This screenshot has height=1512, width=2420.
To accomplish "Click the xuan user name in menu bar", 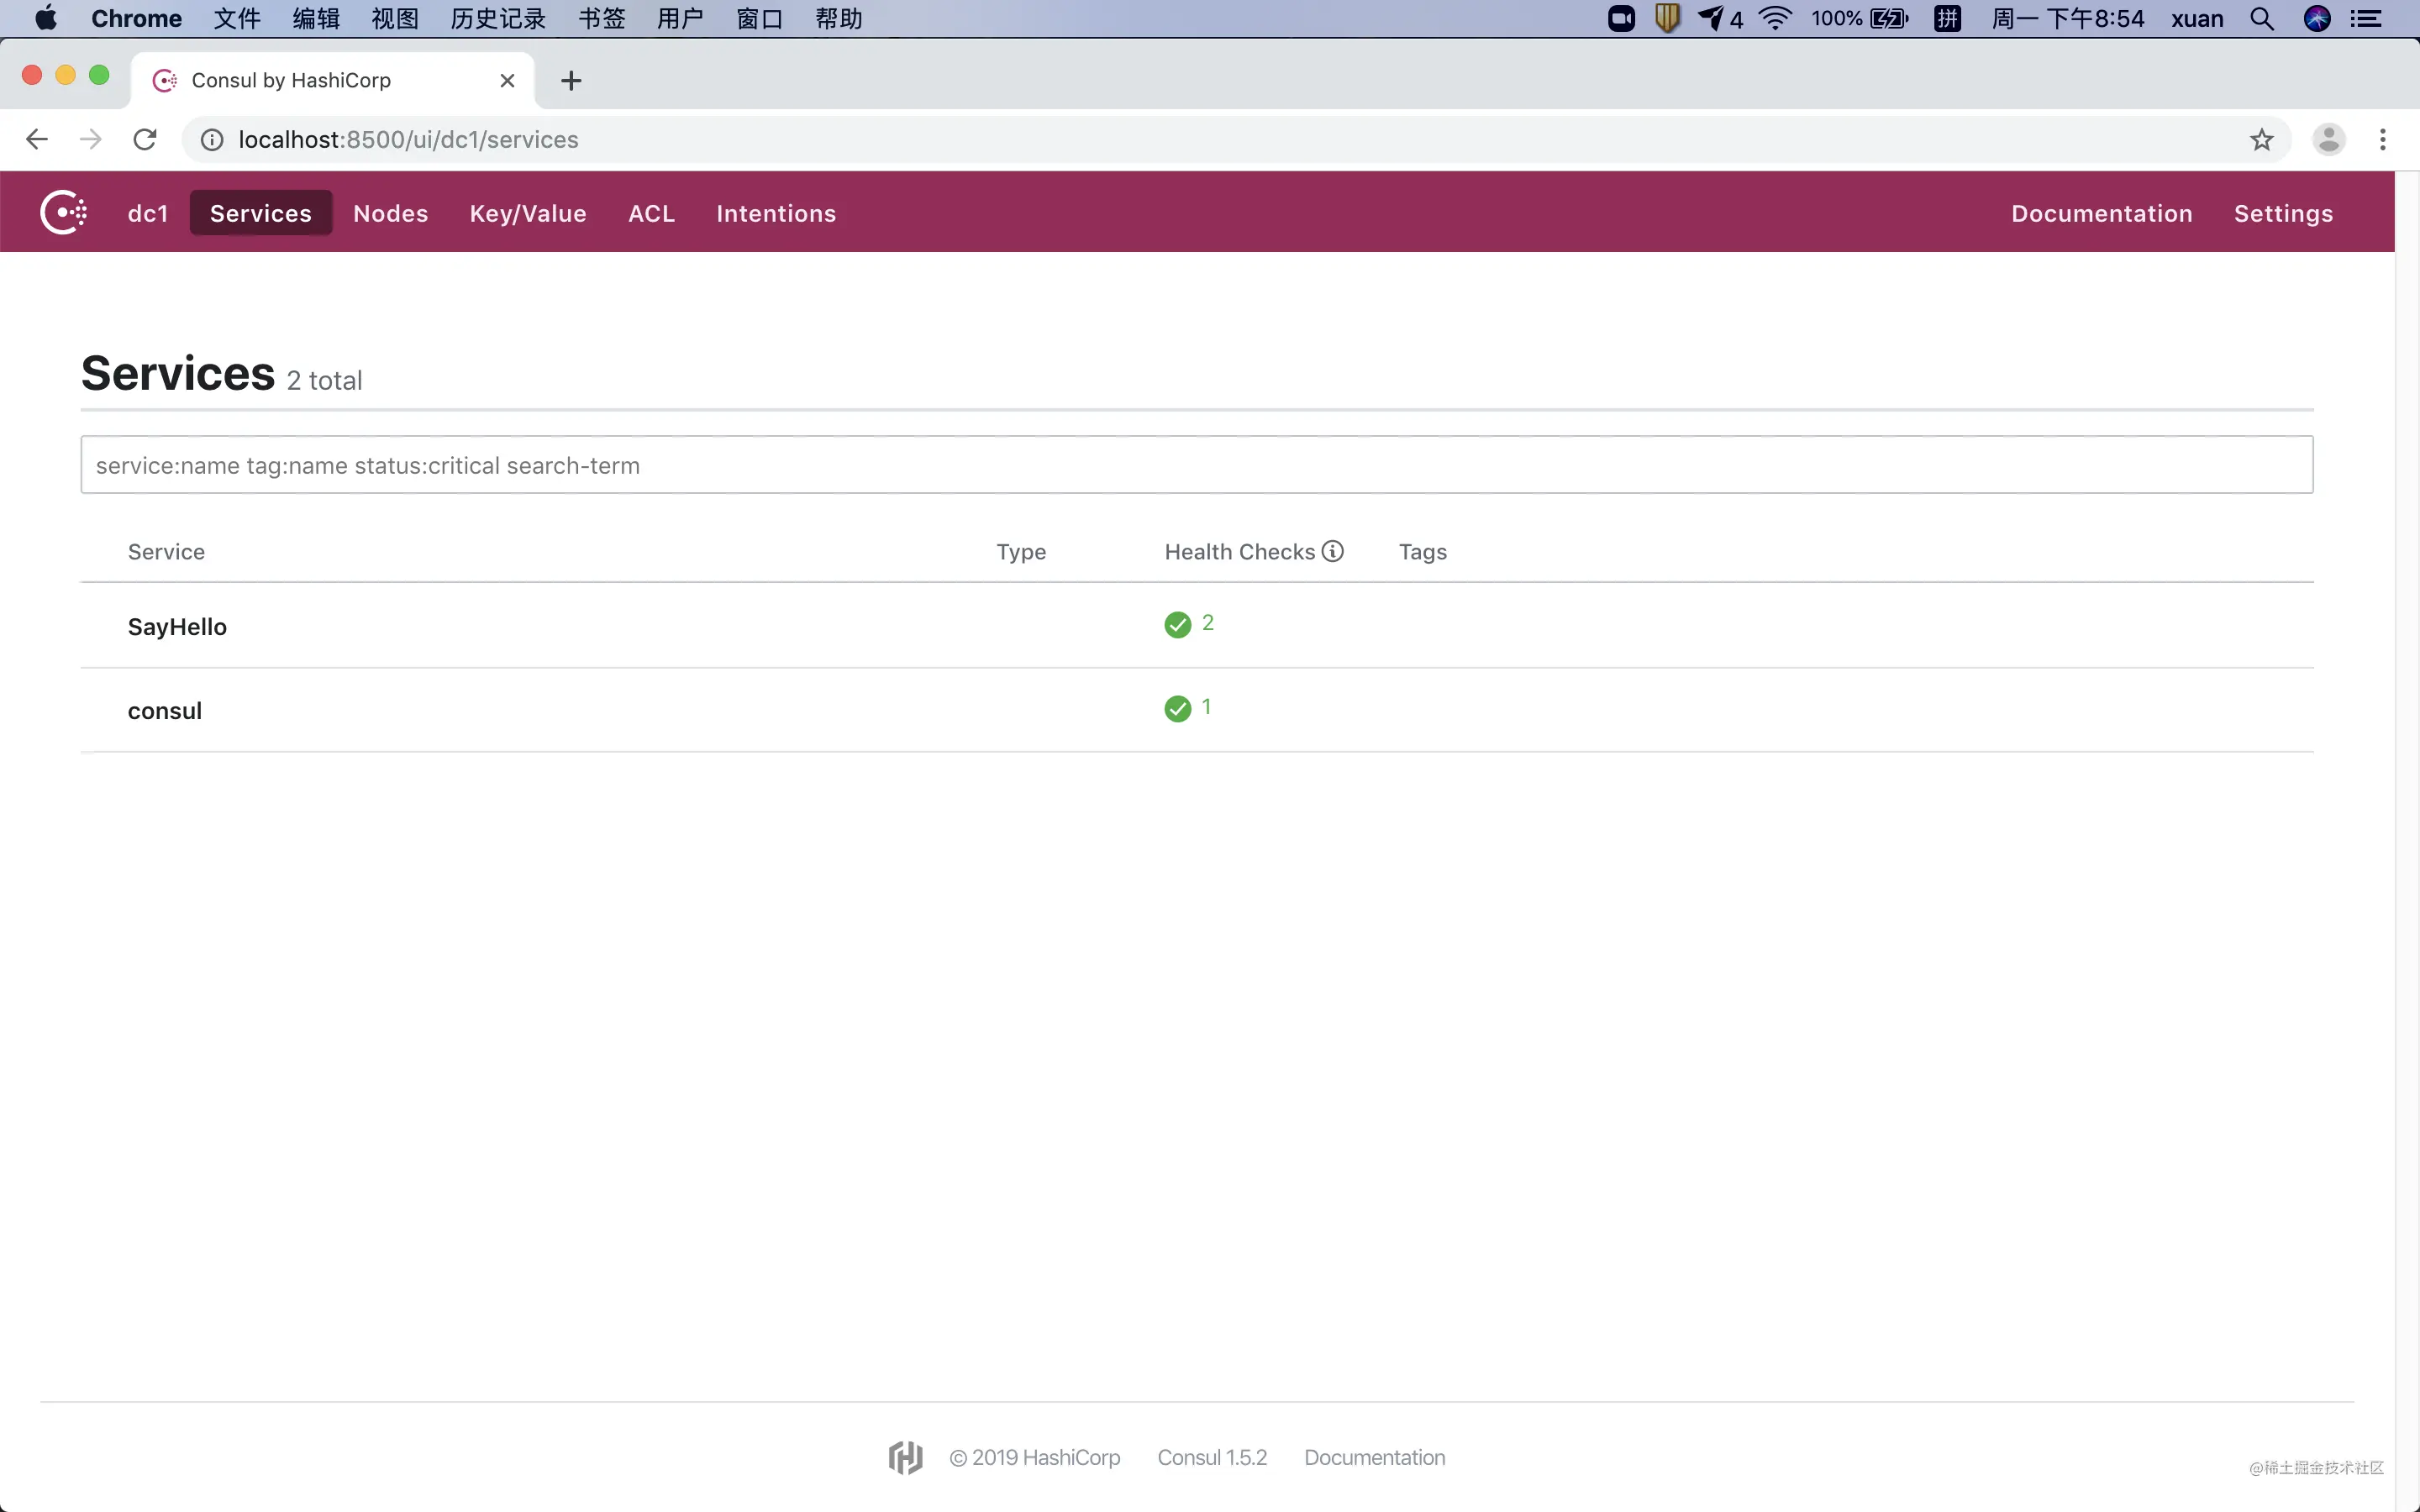I will coord(2197,18).
